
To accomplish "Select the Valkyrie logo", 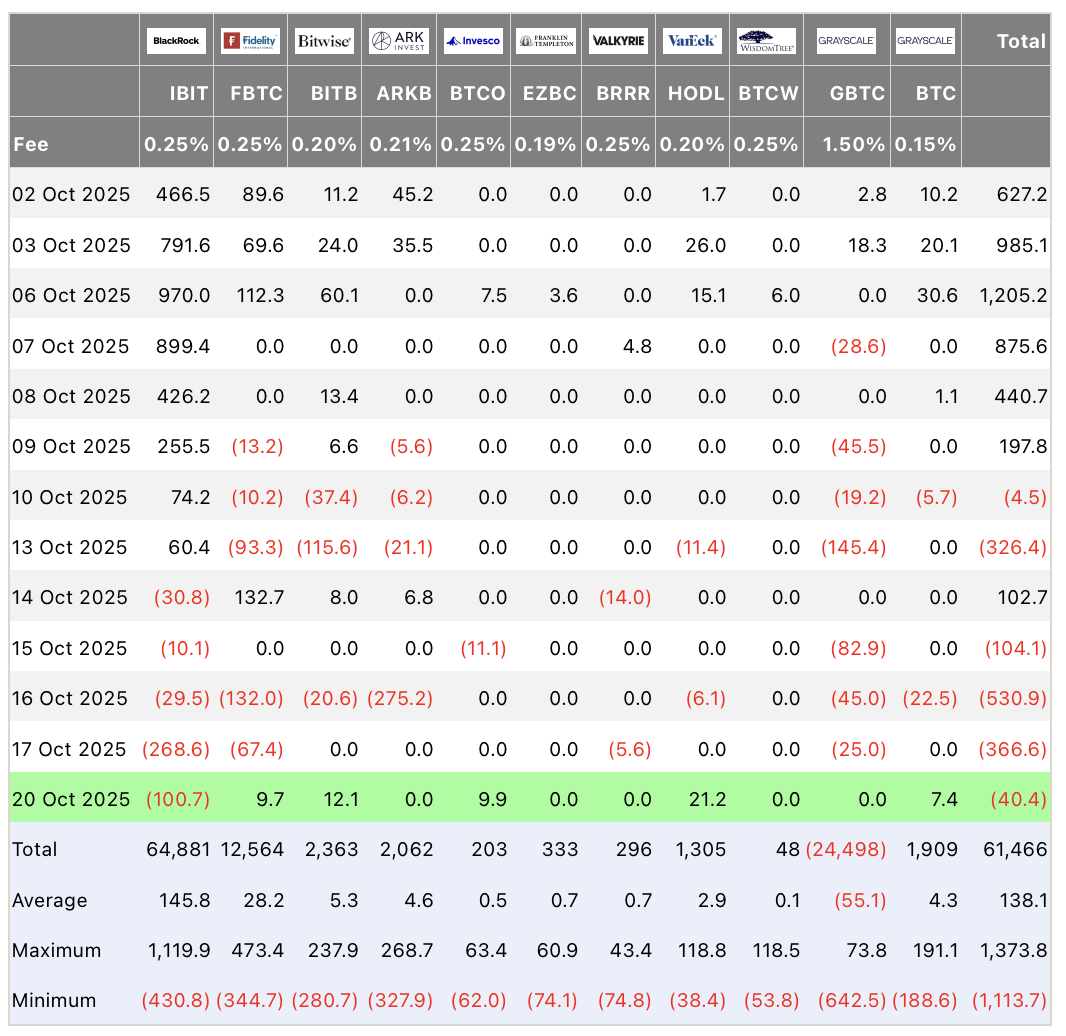I will click(619, 41).
